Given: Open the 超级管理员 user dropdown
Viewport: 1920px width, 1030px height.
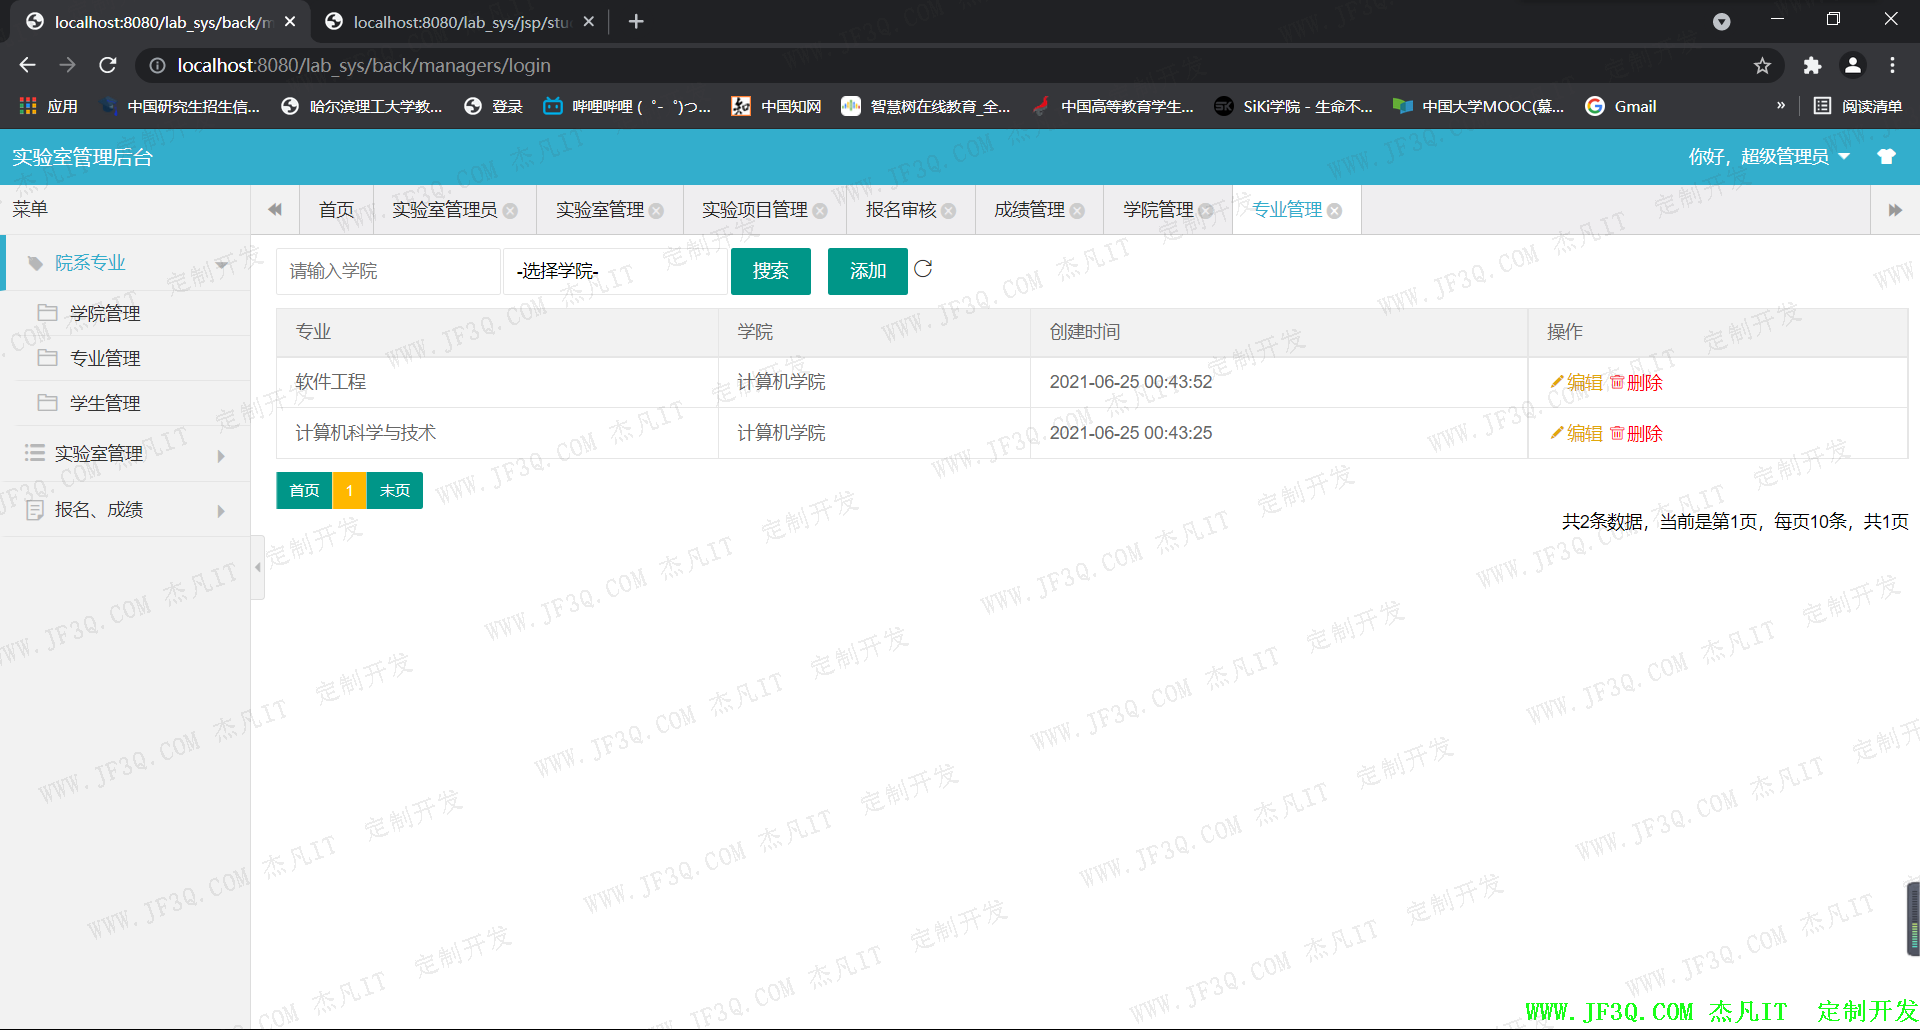Looking at the screenshot, I should click(1768, 157).
